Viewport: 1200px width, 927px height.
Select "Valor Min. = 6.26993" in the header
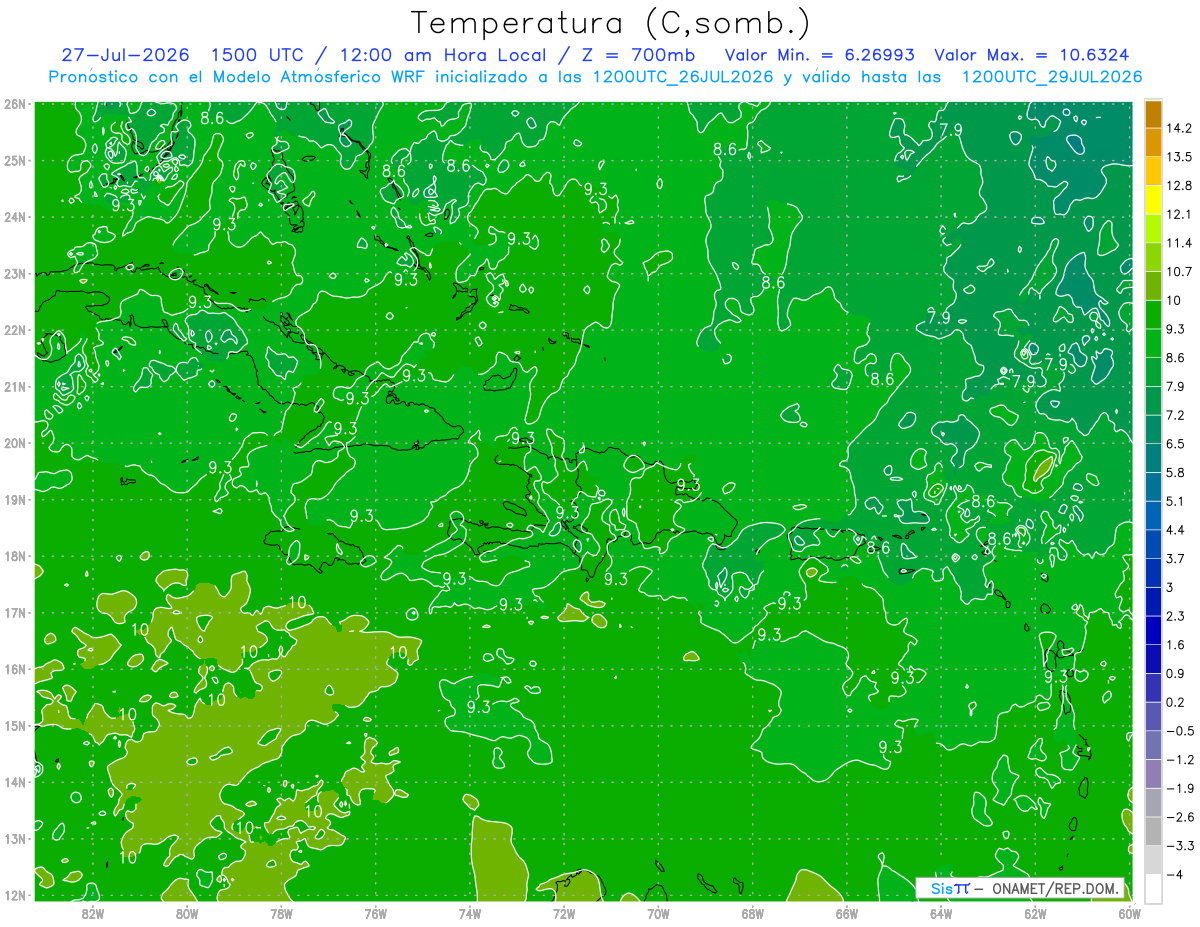point(819,55)
